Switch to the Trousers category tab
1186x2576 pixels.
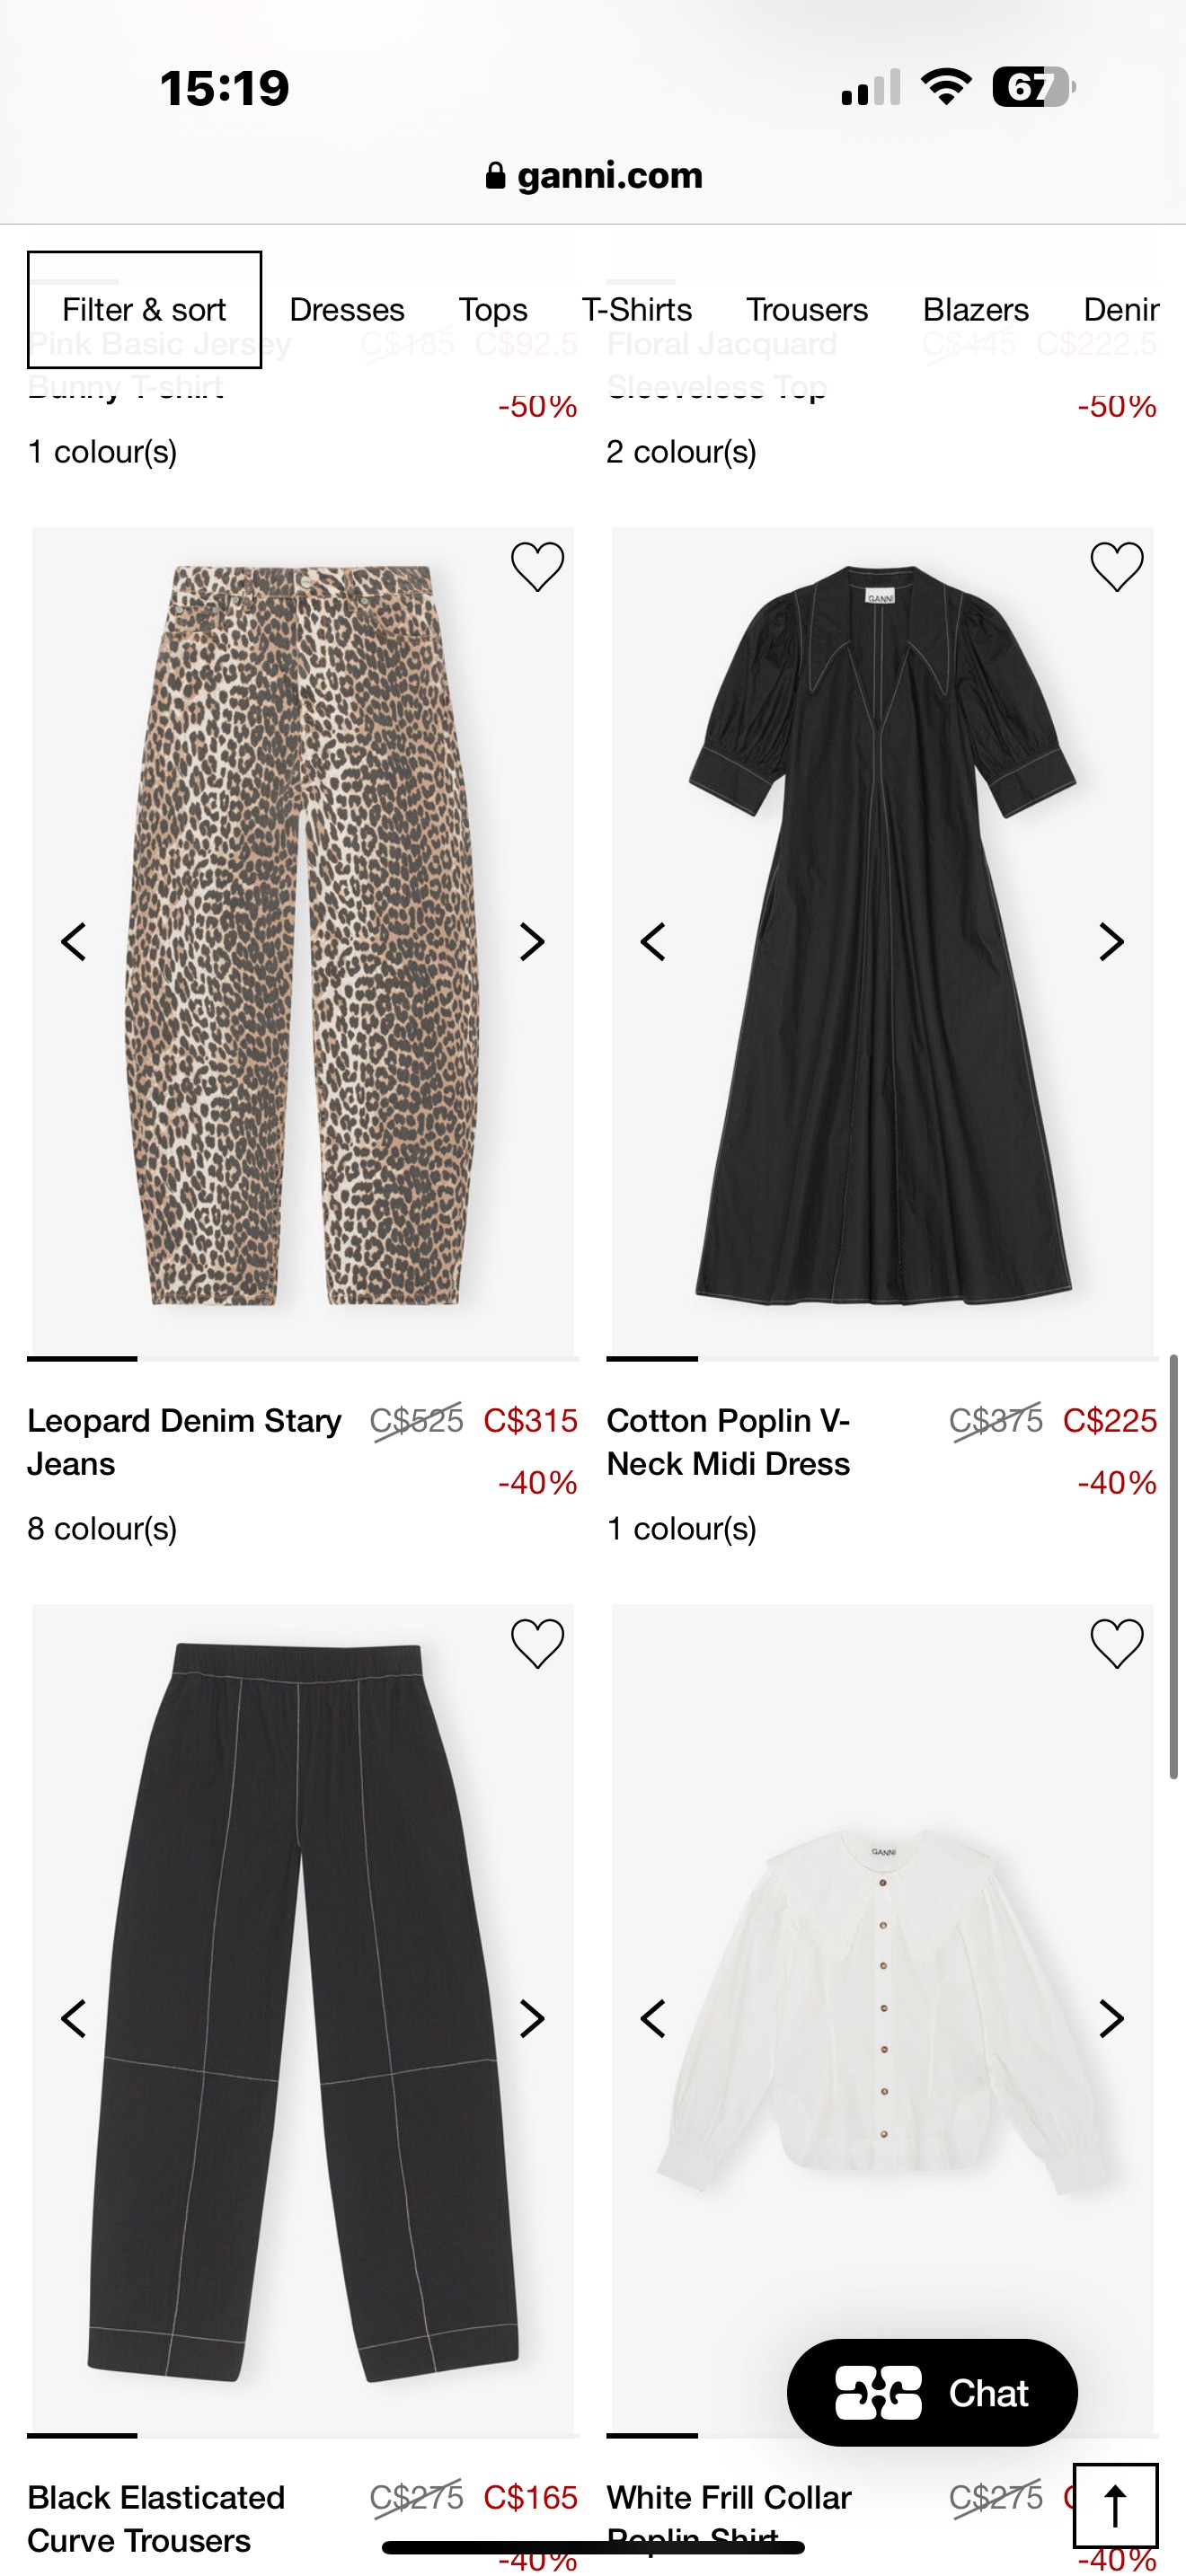[x=807, y=310]
